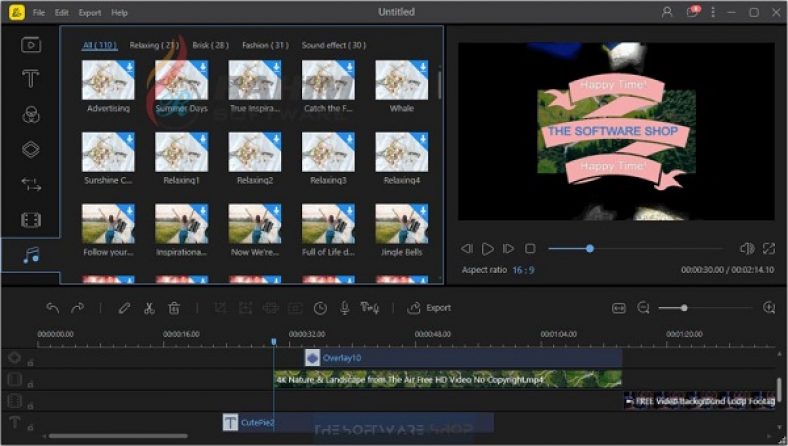Switch to the Brisk (28) tab
Image resolution: width=788 pixels, height=446 pixels.
point(211,45)
